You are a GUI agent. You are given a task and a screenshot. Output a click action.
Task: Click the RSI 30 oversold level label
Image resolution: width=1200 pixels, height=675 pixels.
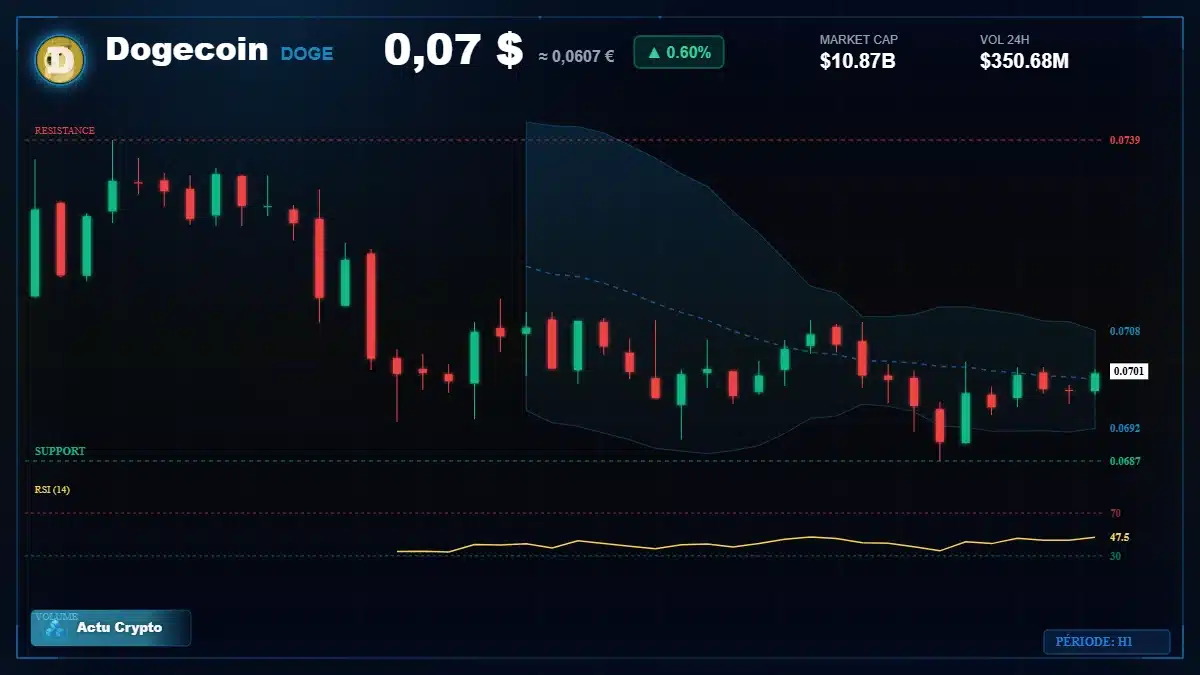tap(1115, 556)
